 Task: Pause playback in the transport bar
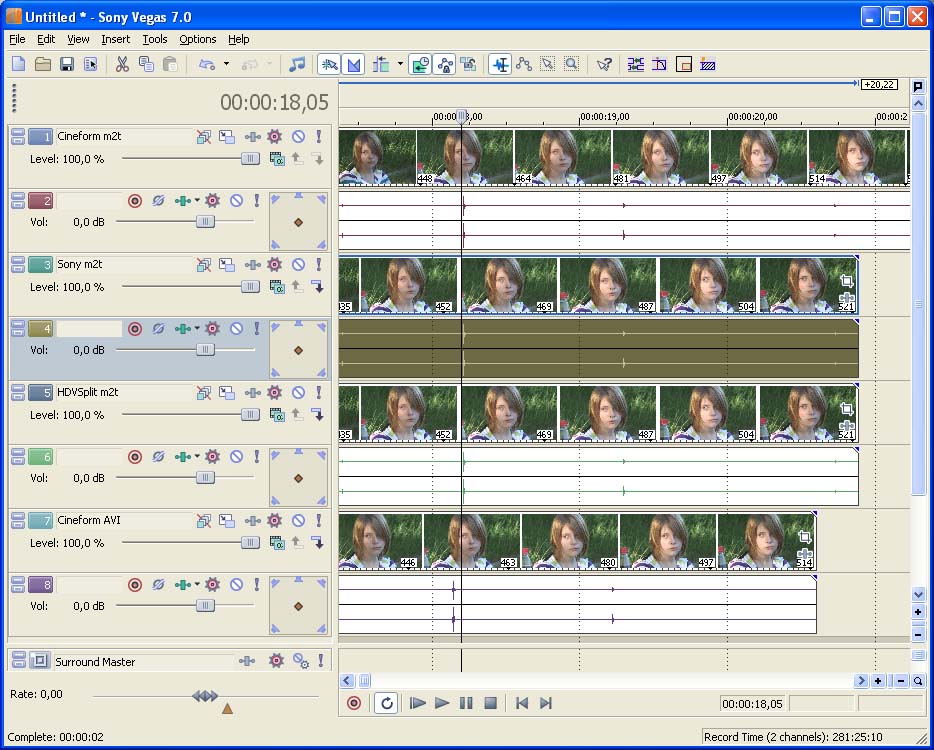(466, 704)
